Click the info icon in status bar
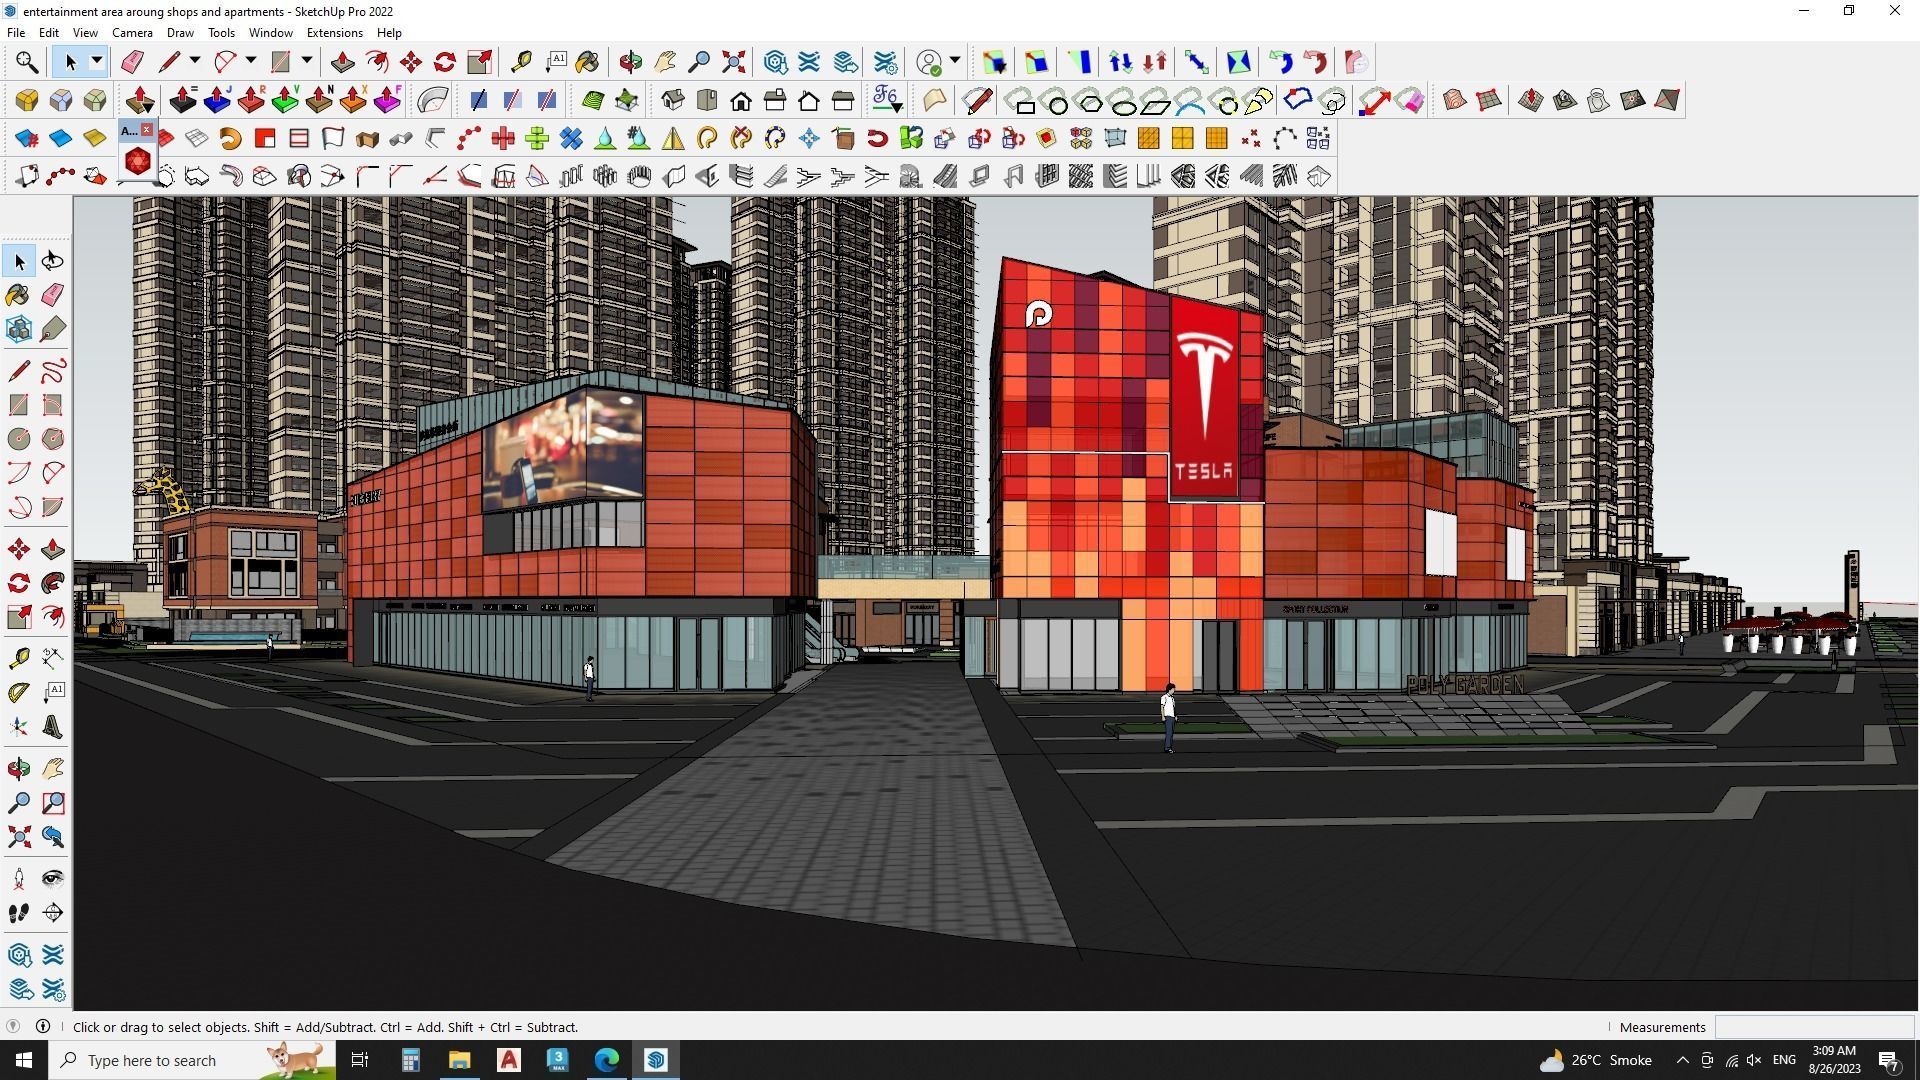This screenshot has height=1080, width=1920. tap(43, 1026)
